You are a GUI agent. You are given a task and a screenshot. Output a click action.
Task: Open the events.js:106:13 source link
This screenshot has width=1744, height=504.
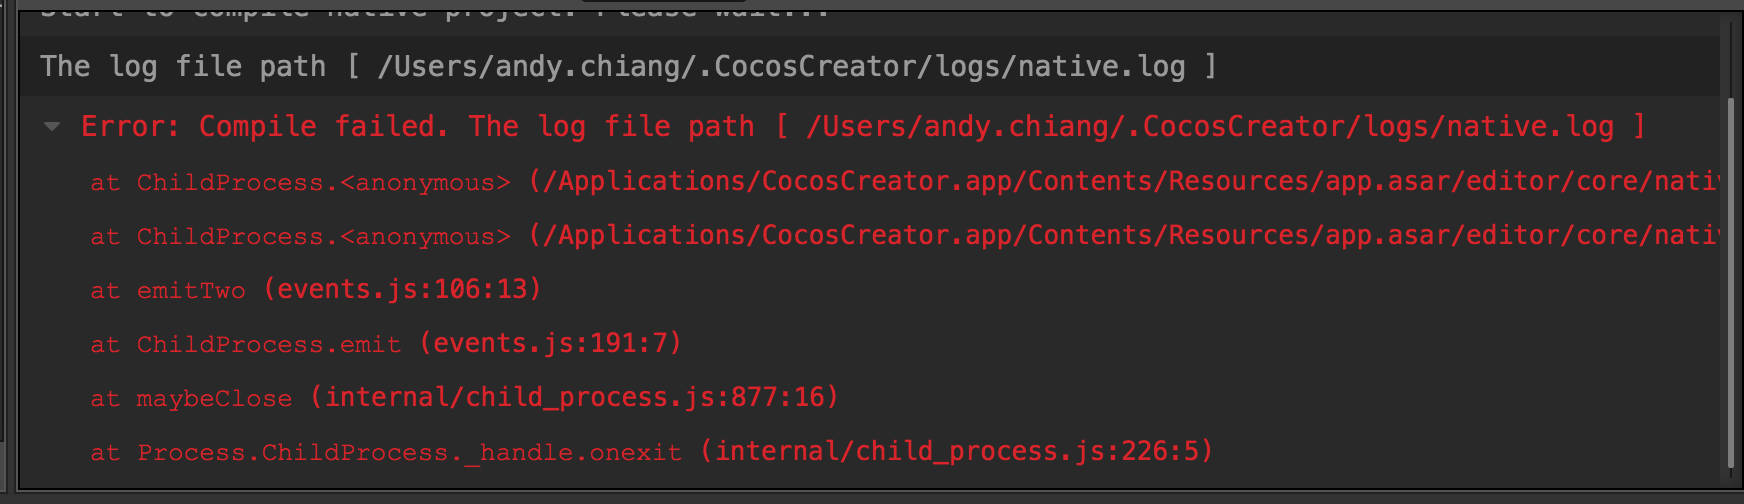[403, 290]
